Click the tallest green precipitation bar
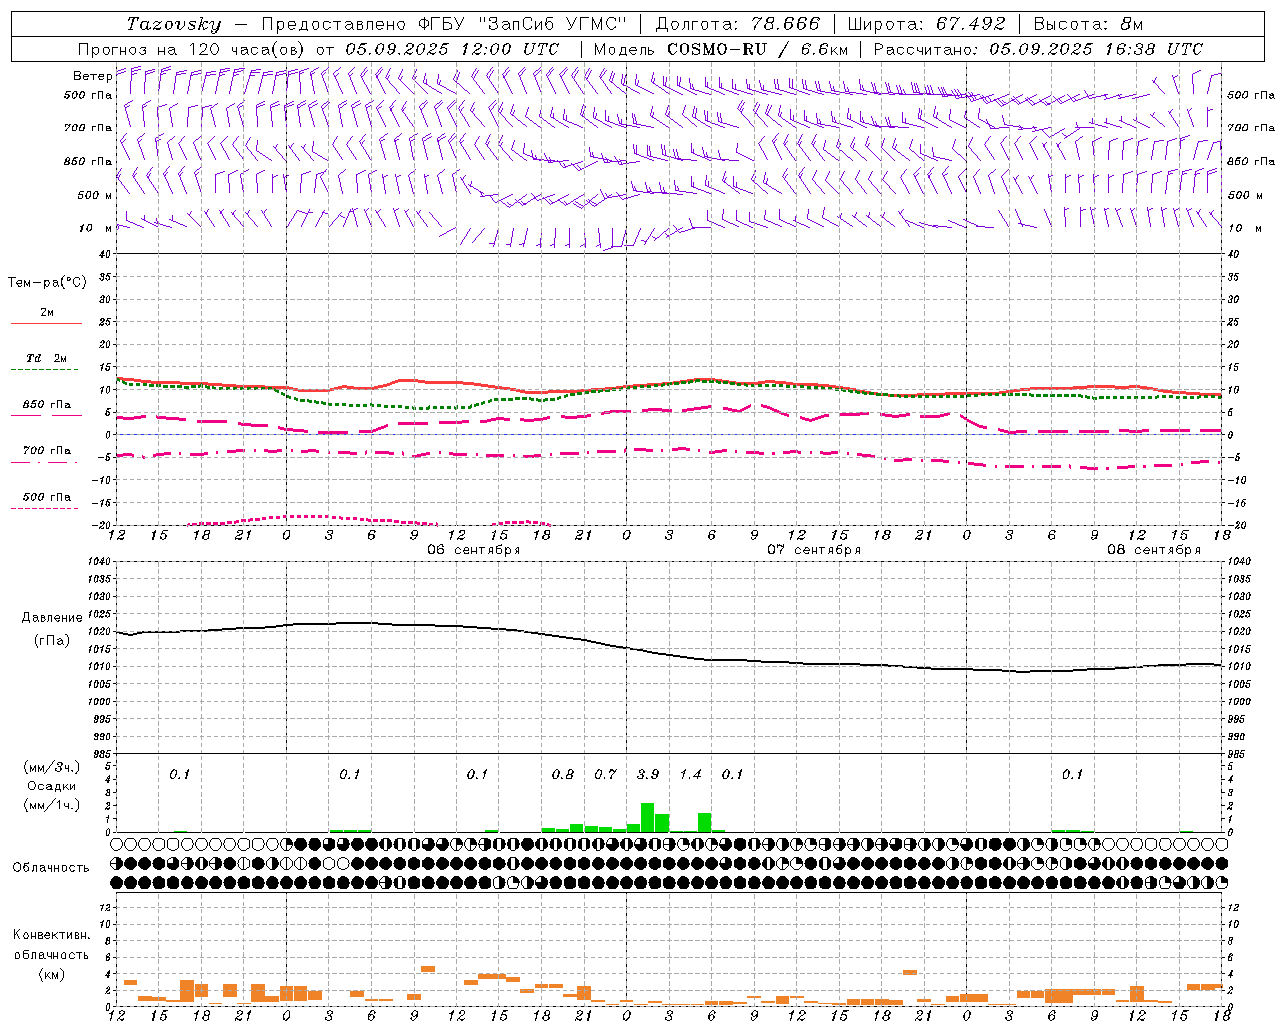Image resolution: width=1280 pixels, height=1024 pixels. point(647,818)
